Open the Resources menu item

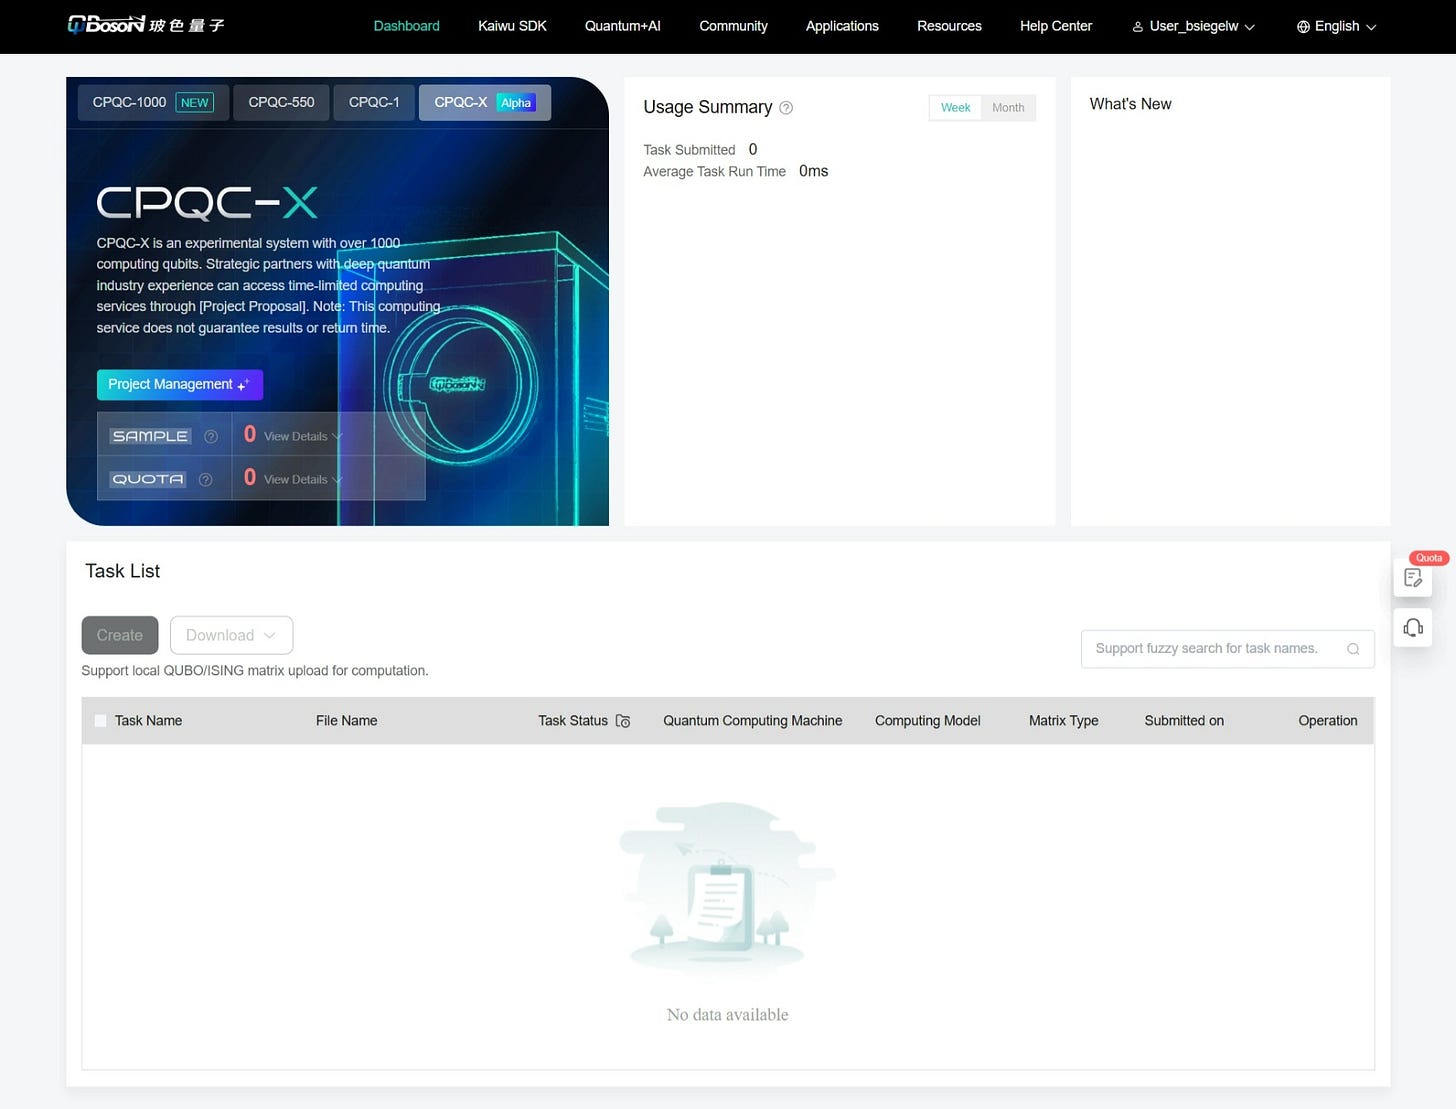pos(949,26)
